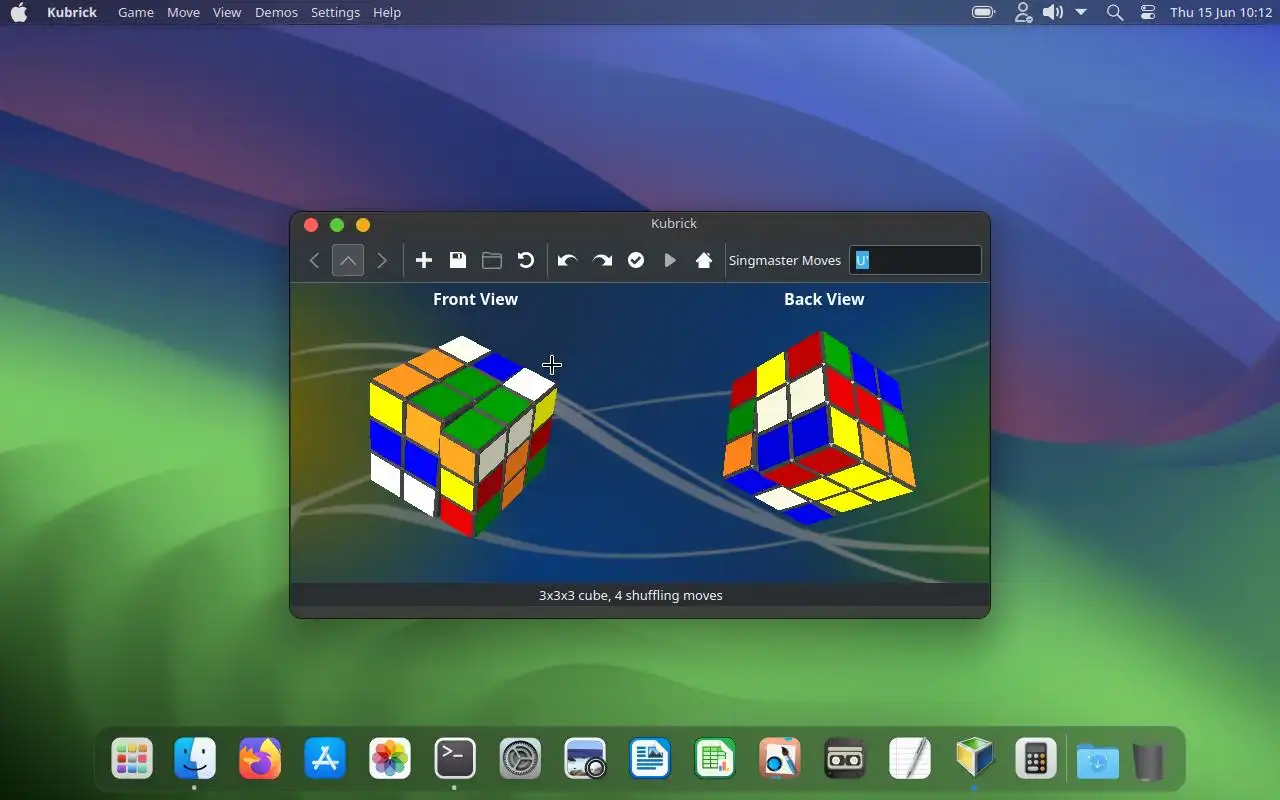The height and width of the screenshot is (800, 1280).
Task: Click the right arrow view toolbar button
Action: click(x=382, y=260)
